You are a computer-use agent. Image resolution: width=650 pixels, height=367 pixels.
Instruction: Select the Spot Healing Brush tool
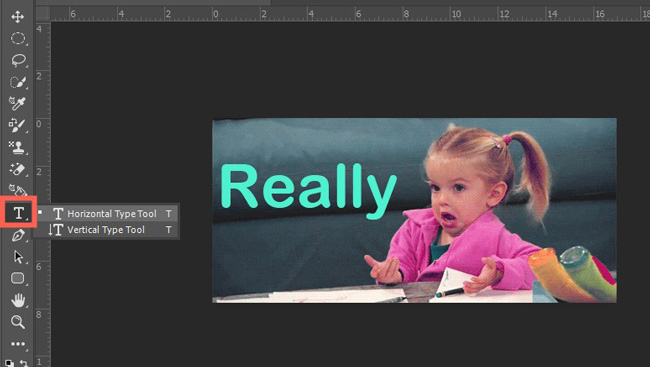point(17,125)
